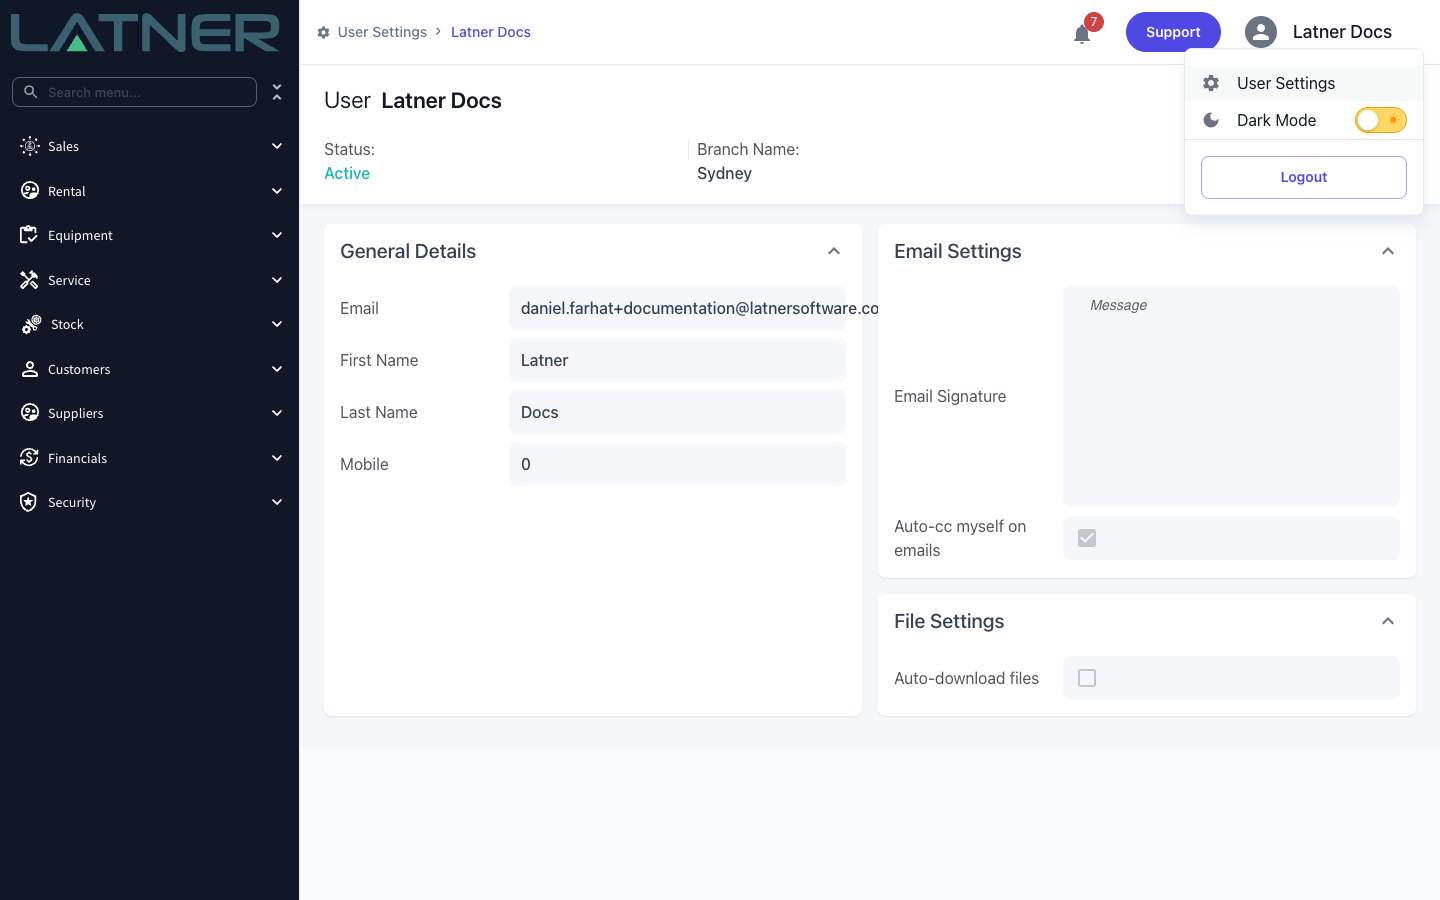1440x900 pixels.
Task: Click the Latner logo
Action: tap(145, 33)
